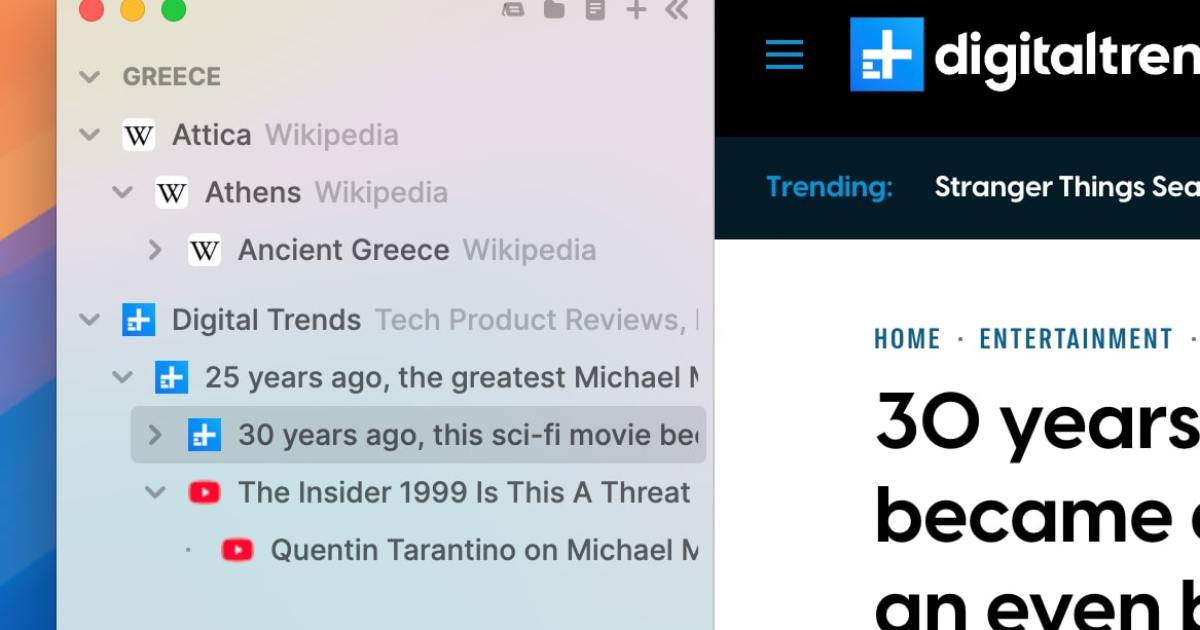
Task: Click the ENTERTAINMENT breadcrumb link
Action: pyautogui.click(x=1076, y=339)
